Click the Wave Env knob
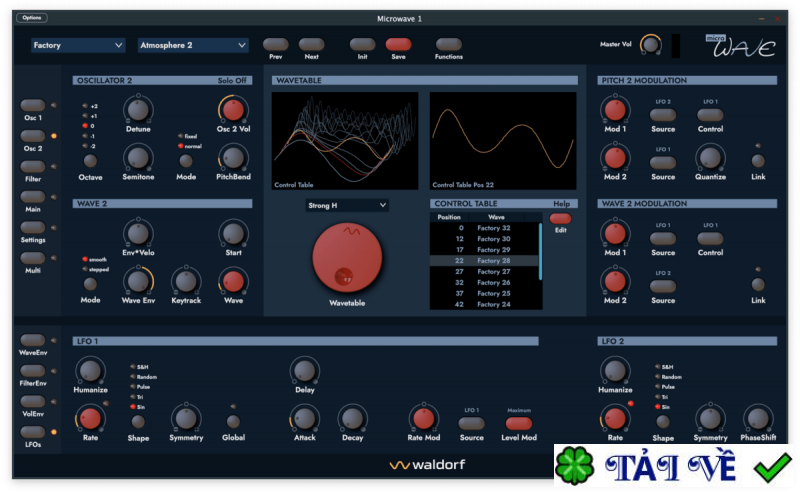 click(x=138, y=281)
